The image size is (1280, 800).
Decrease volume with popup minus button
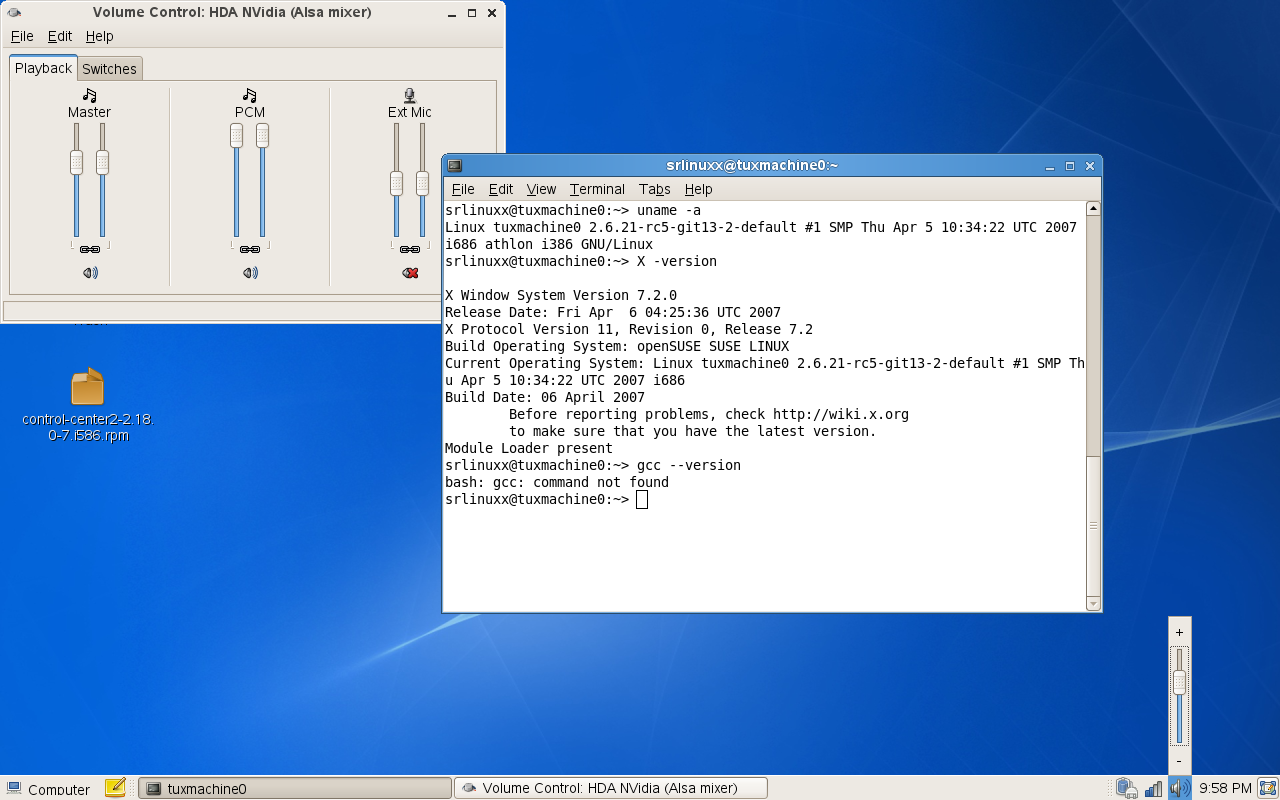(1180, 762)
